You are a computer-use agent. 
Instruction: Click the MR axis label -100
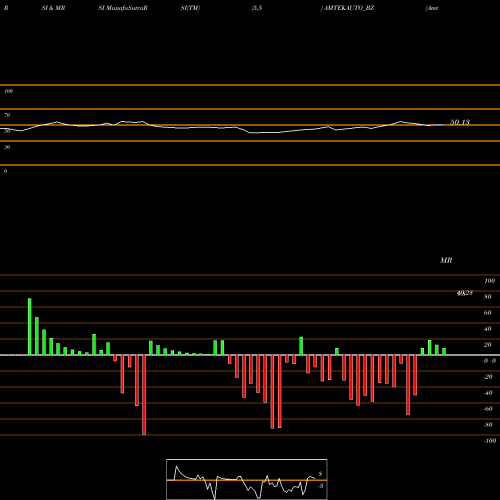tap(490, 441)
